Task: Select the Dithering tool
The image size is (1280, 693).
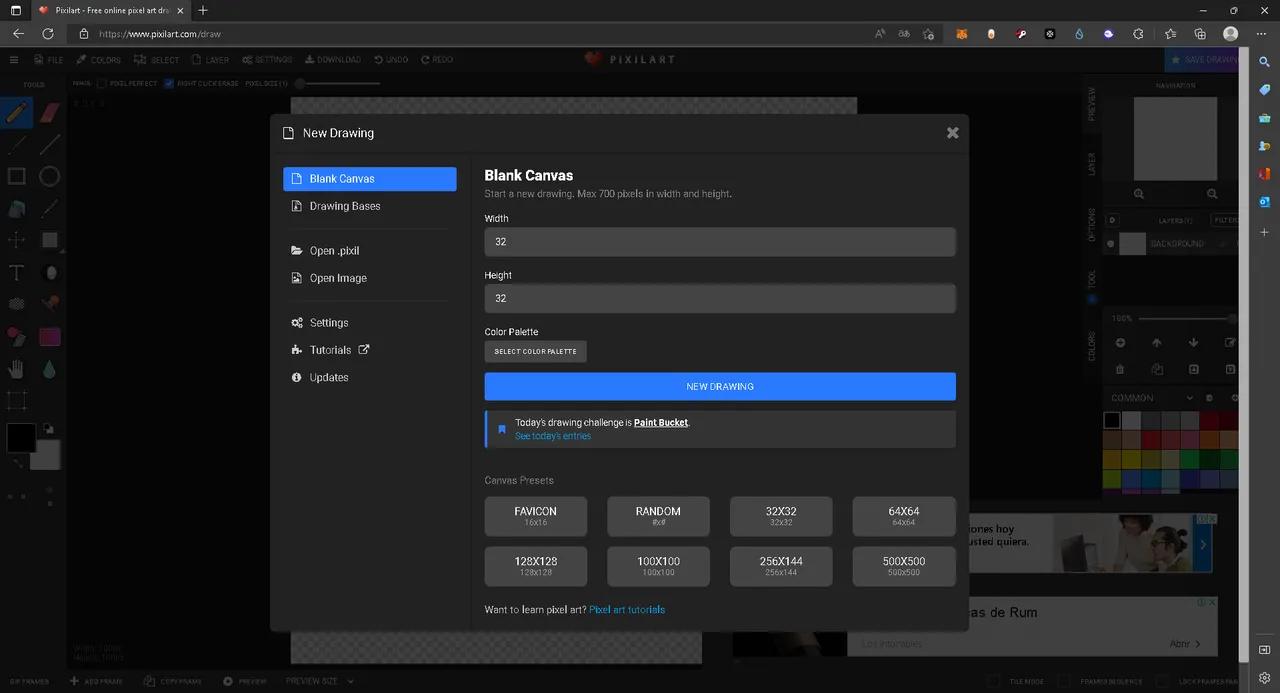Action: click(x=16, y=304)
